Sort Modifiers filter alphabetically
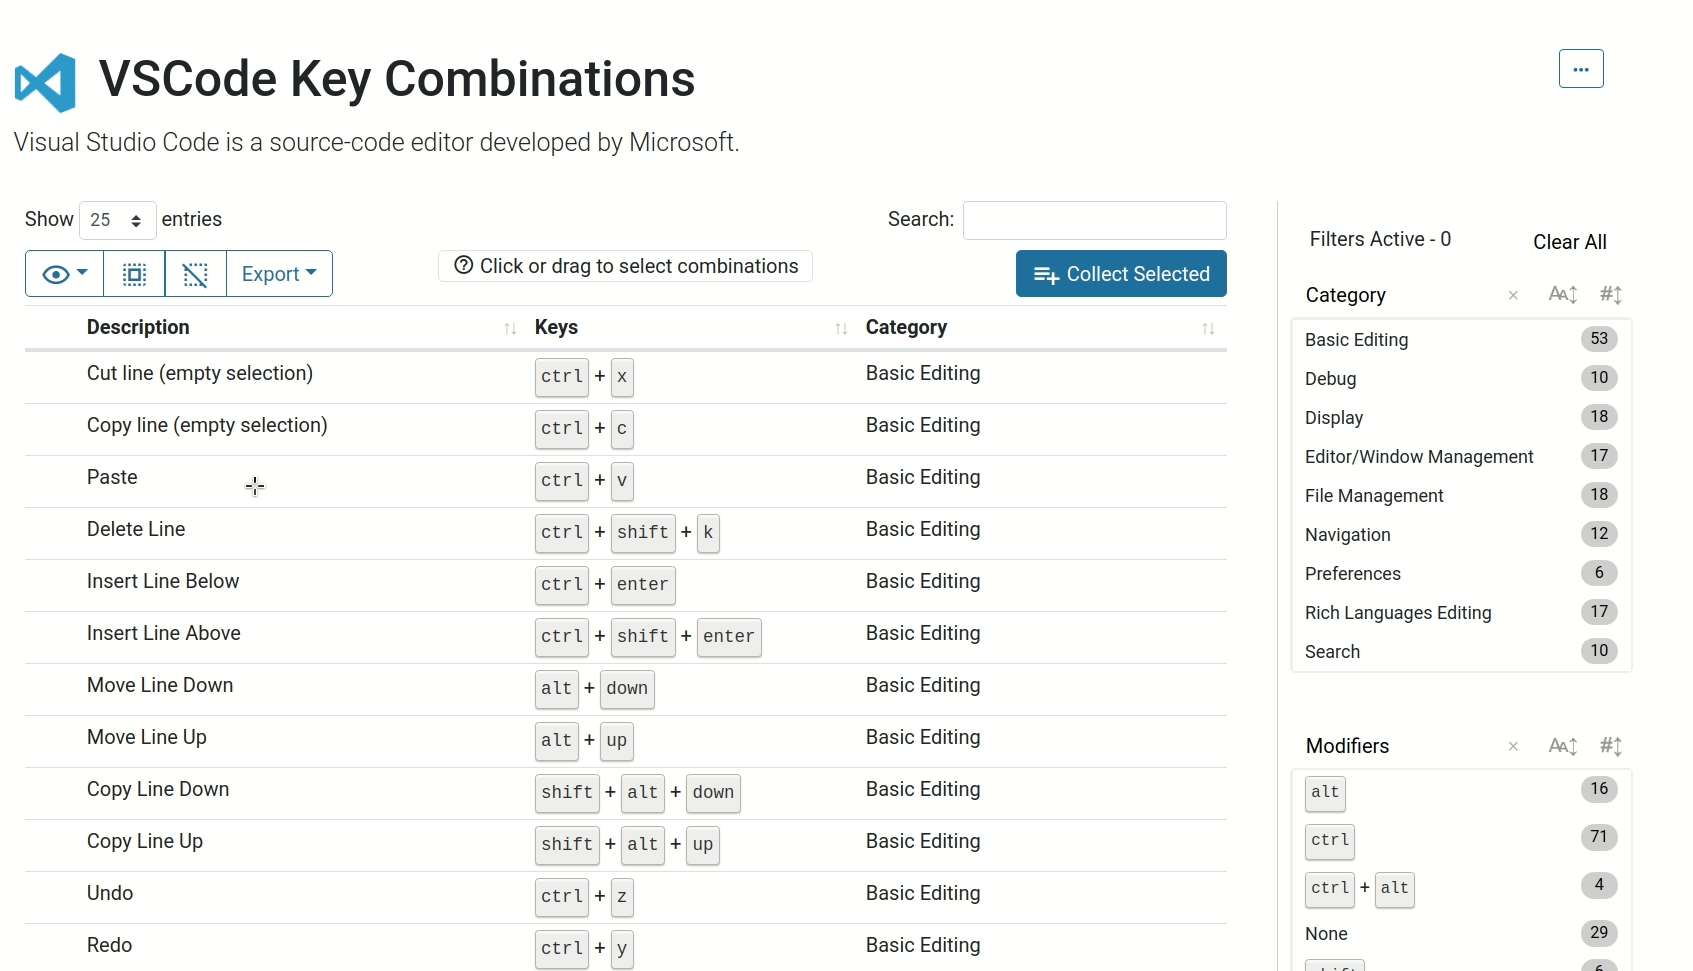1693x971 pixels. [1563, 745]
